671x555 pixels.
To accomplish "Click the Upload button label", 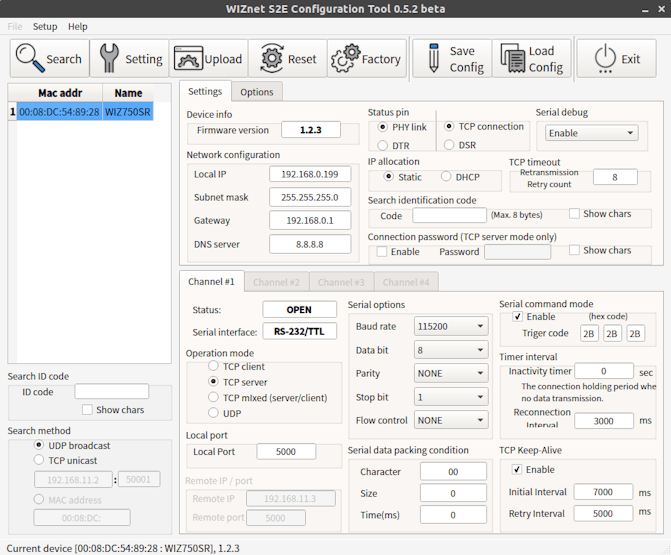I will tap(223, 59).
